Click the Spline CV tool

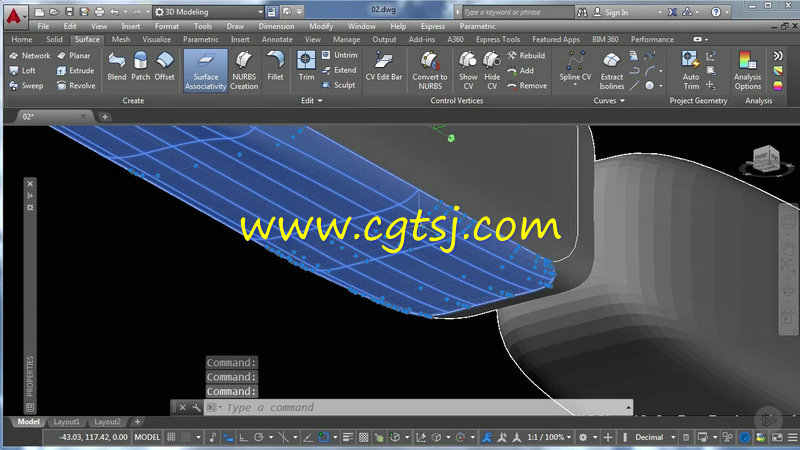(575, 66)
